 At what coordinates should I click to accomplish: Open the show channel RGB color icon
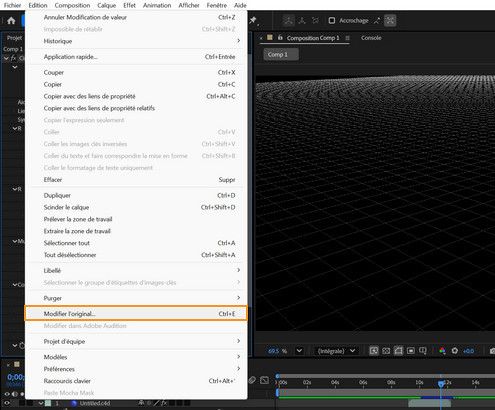(442, 351)
